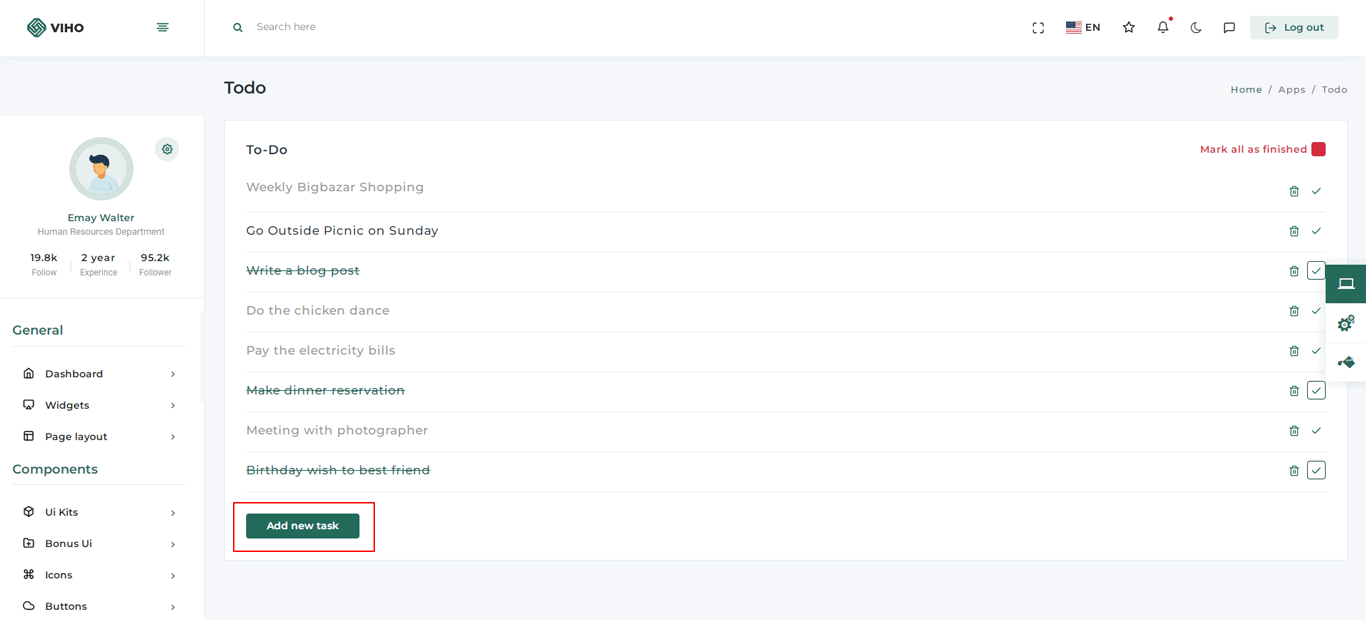Viewport: 1366px width, 620px height.
Task: Select Page layout in sidebar
Action: click(76, 437)
